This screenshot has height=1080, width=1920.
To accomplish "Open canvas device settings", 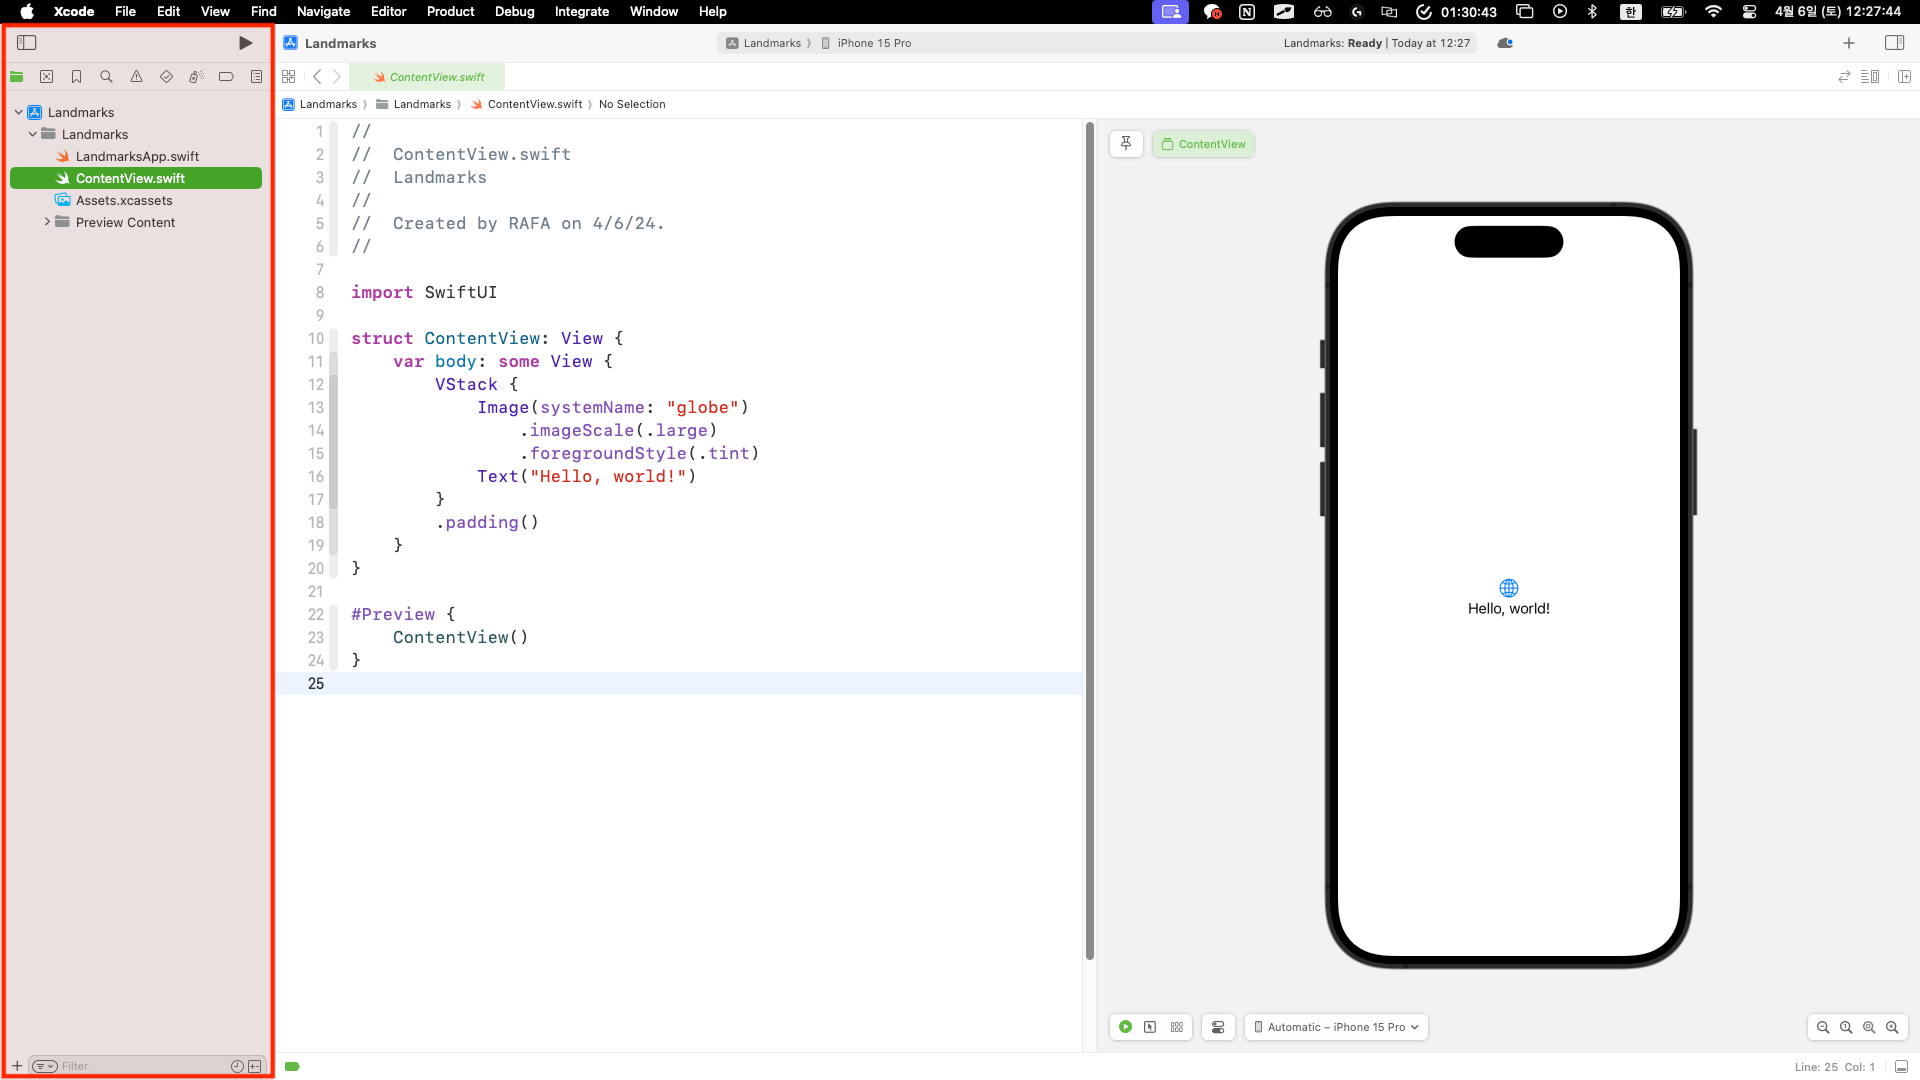I will pyautogui.click(x=1218, y=1027).
